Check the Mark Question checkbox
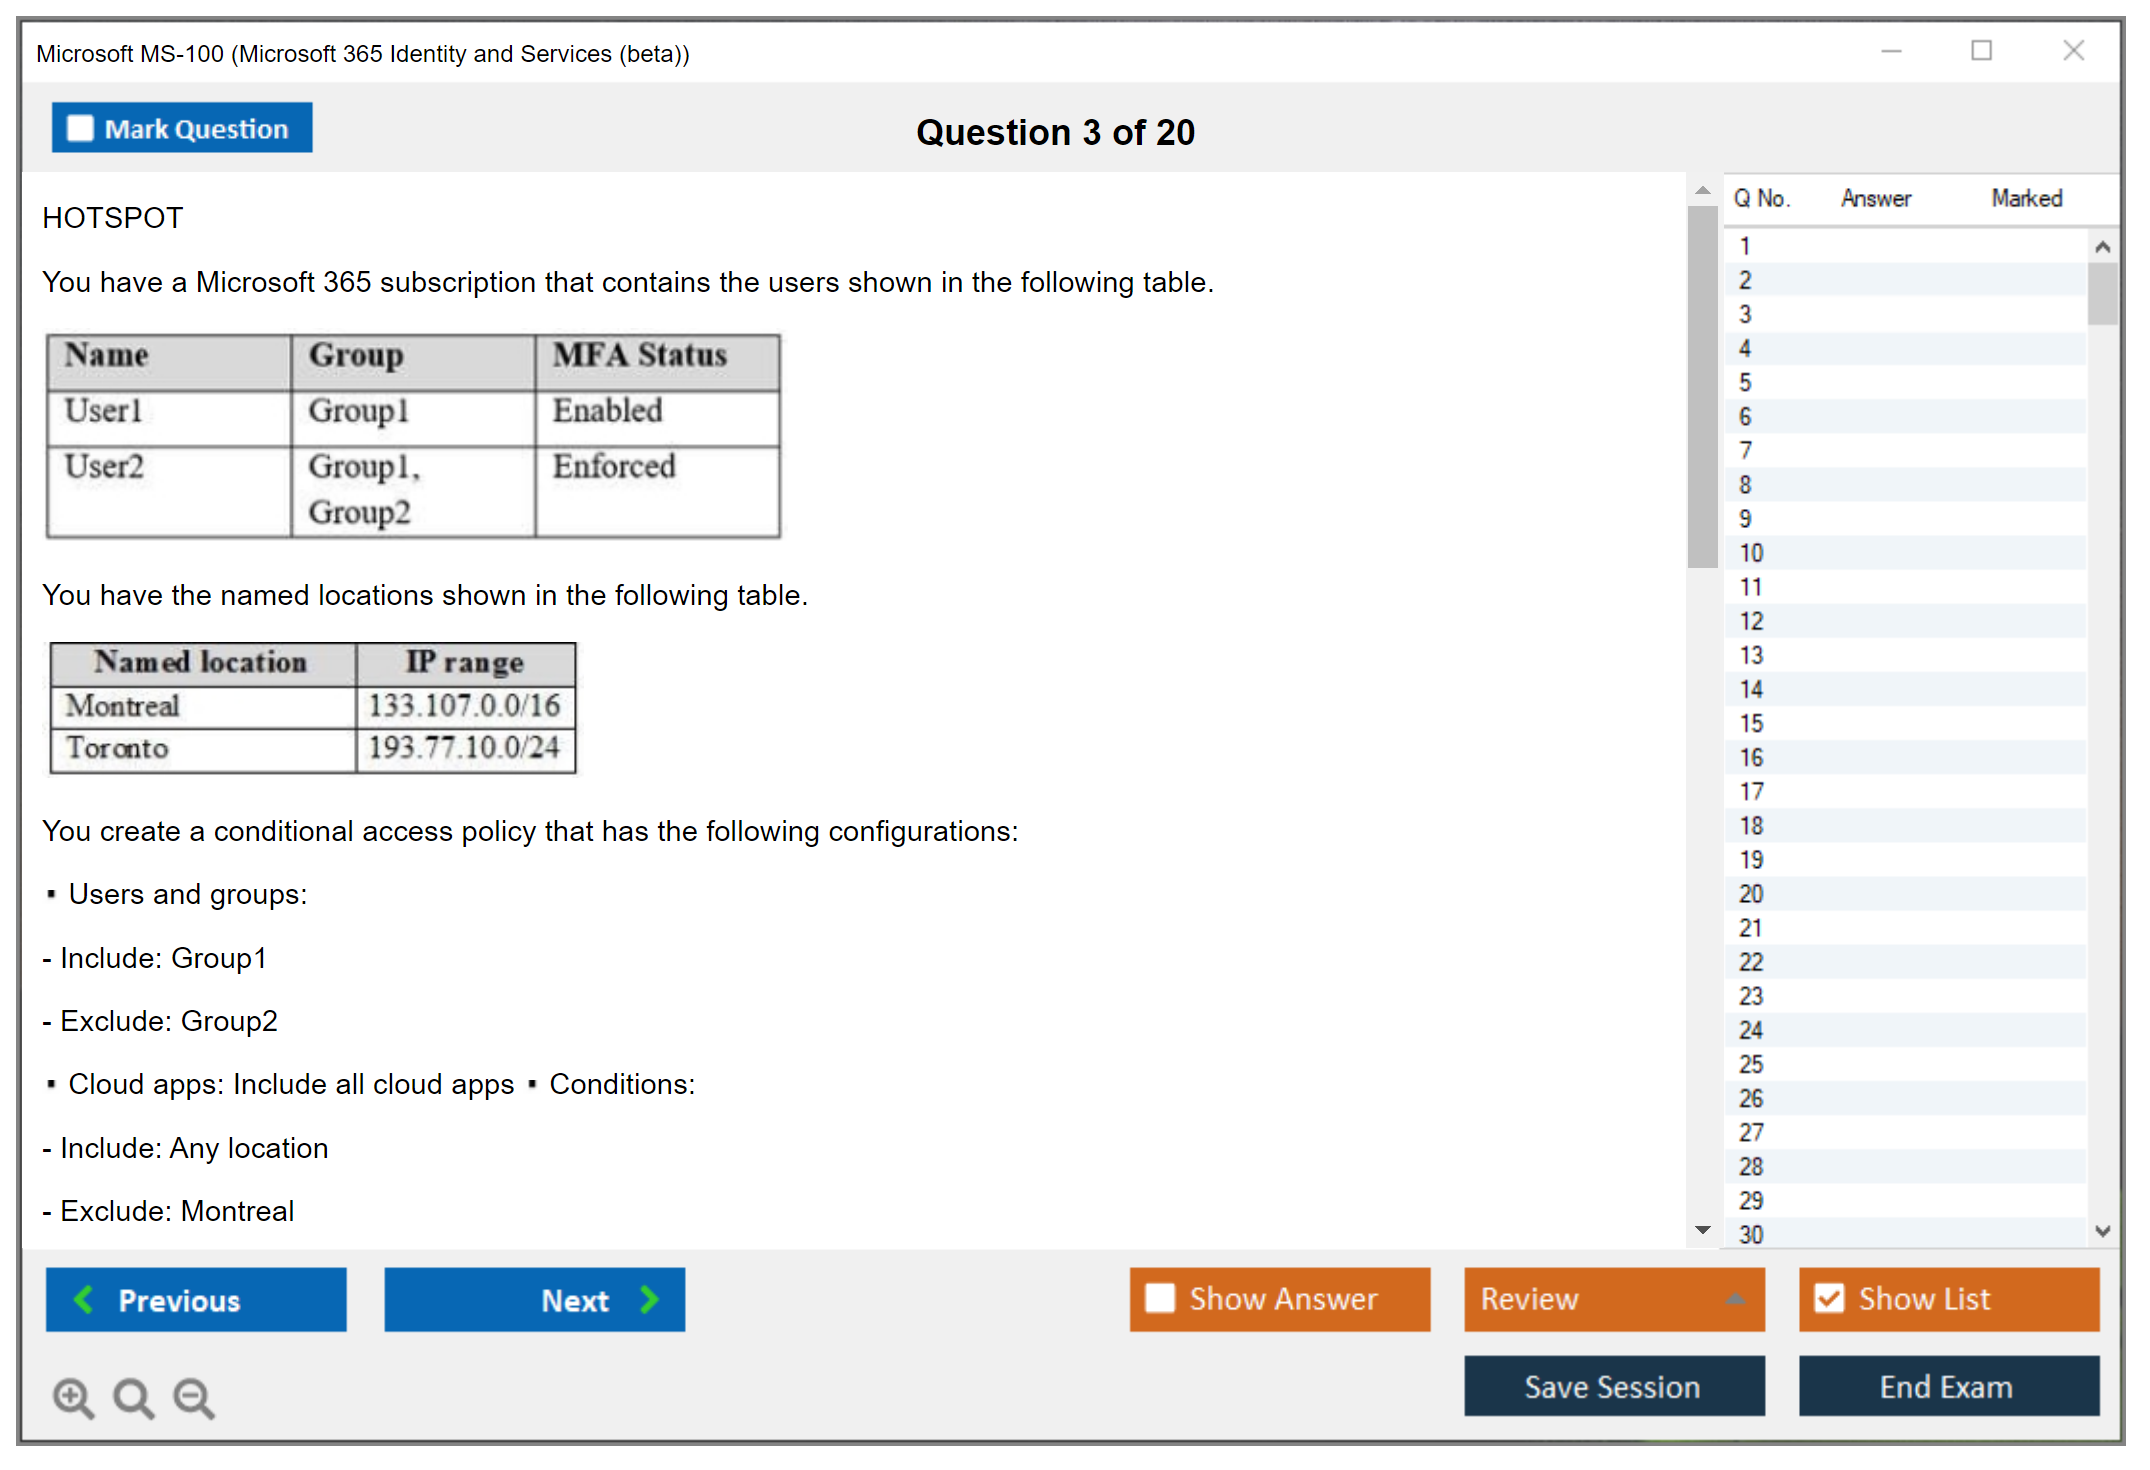This screenshot has width=2150, height=1470. click(80, 128)
